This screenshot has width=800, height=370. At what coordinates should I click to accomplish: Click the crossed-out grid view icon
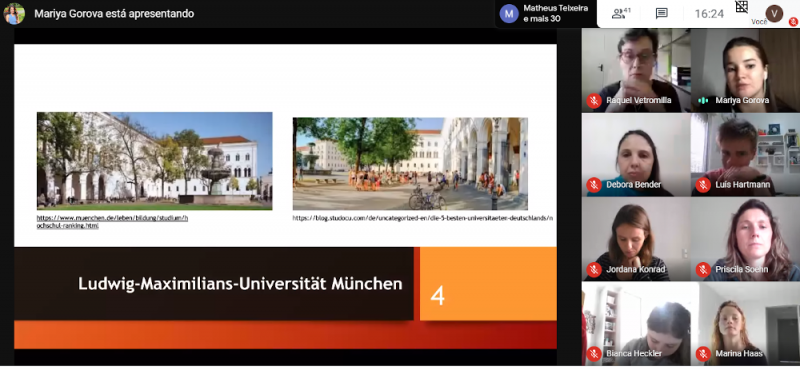(x=741, y=6)
